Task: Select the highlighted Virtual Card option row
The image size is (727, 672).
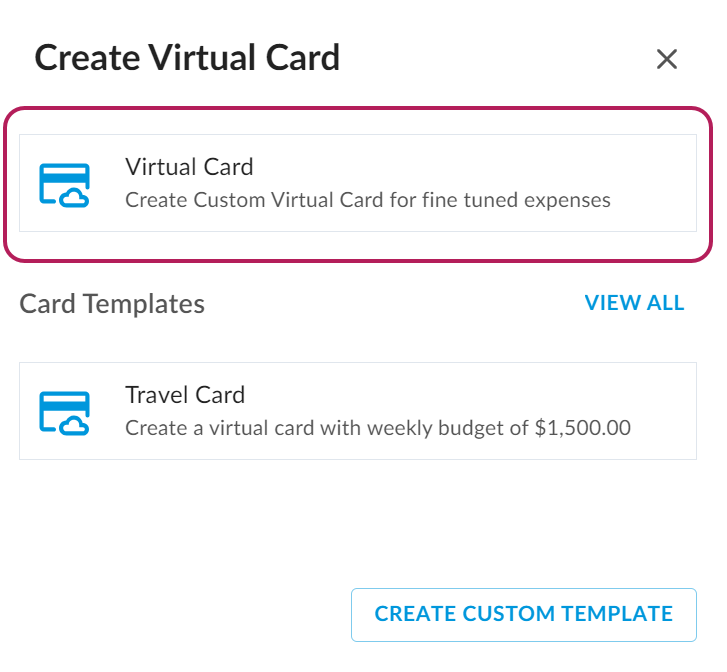Action: point(357,183)
